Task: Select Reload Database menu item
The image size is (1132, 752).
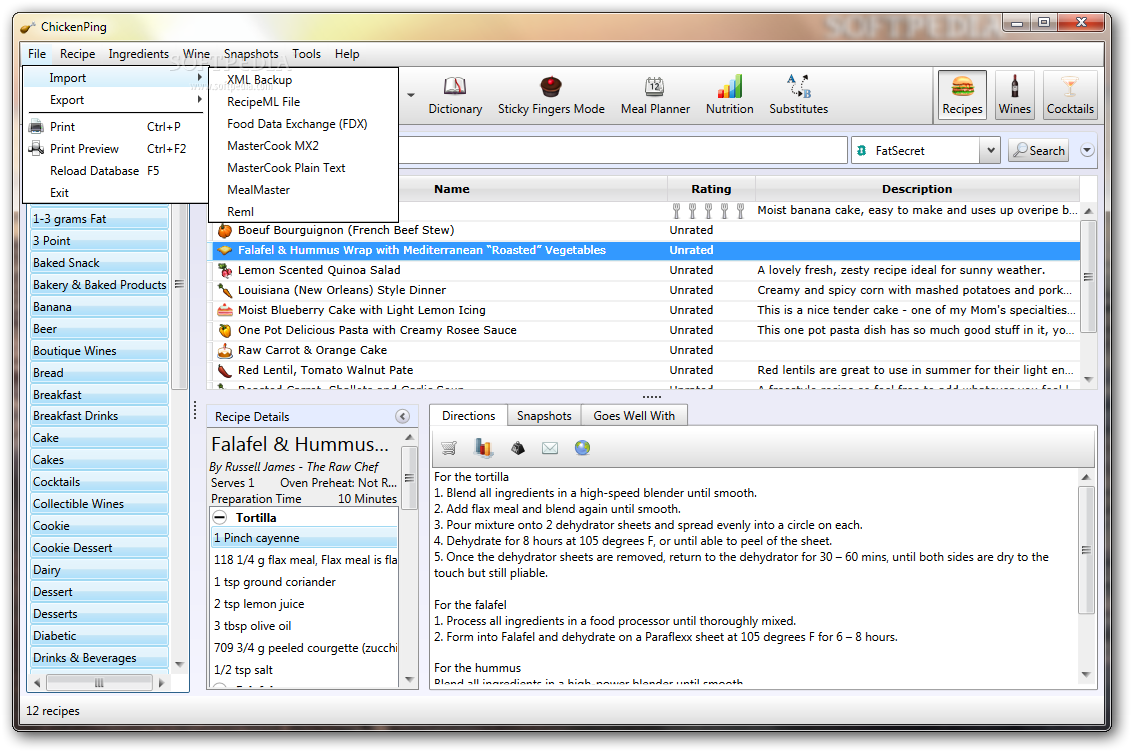Action: (115, 170)
